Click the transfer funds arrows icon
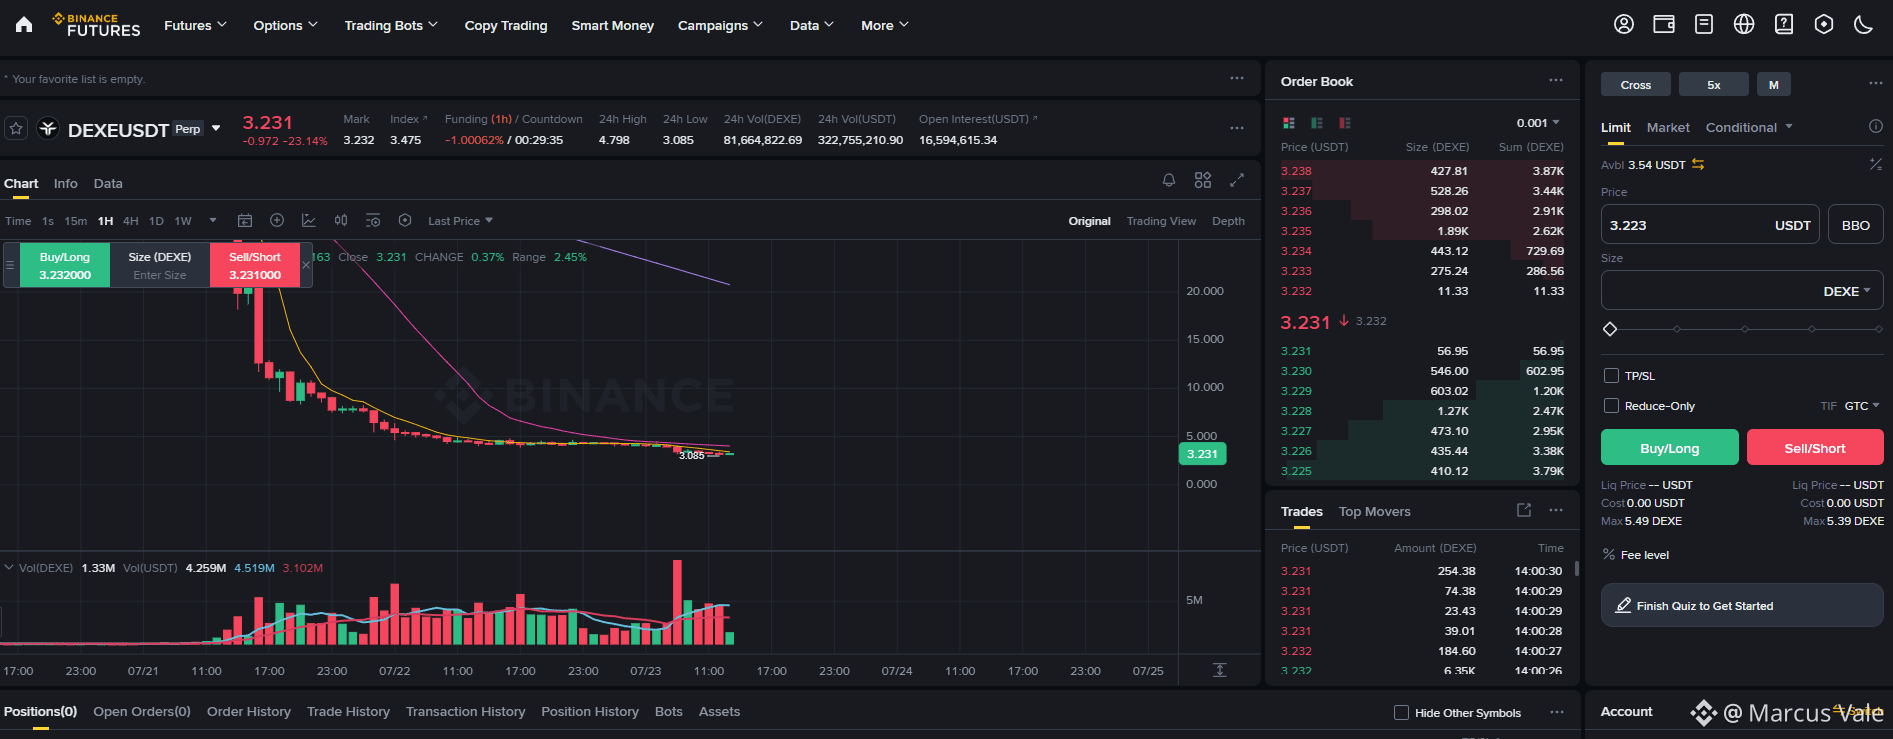Image resolution: width=1893 pixels, height=739 pixels. point(1698,165)
